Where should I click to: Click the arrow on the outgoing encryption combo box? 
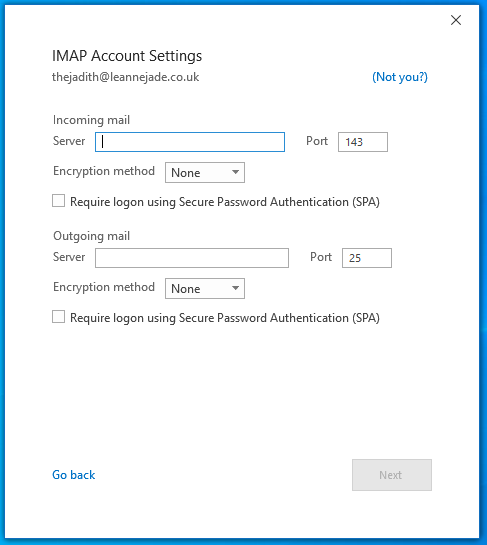click(235, 288)
